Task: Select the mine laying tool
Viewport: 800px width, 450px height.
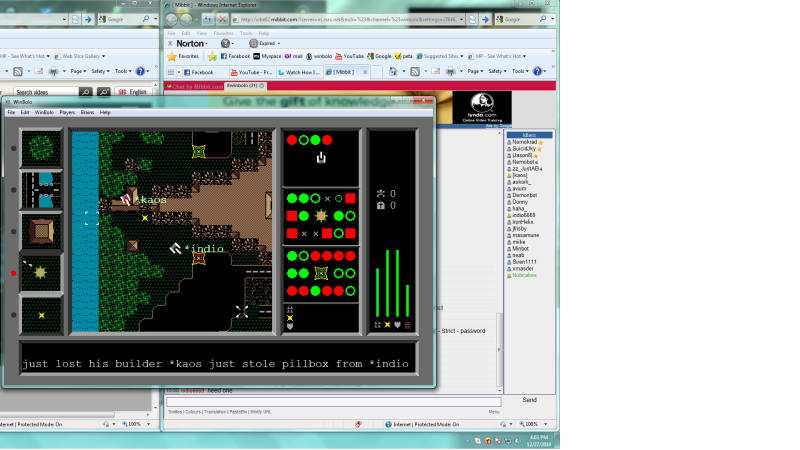Action: tap(41, 314)
